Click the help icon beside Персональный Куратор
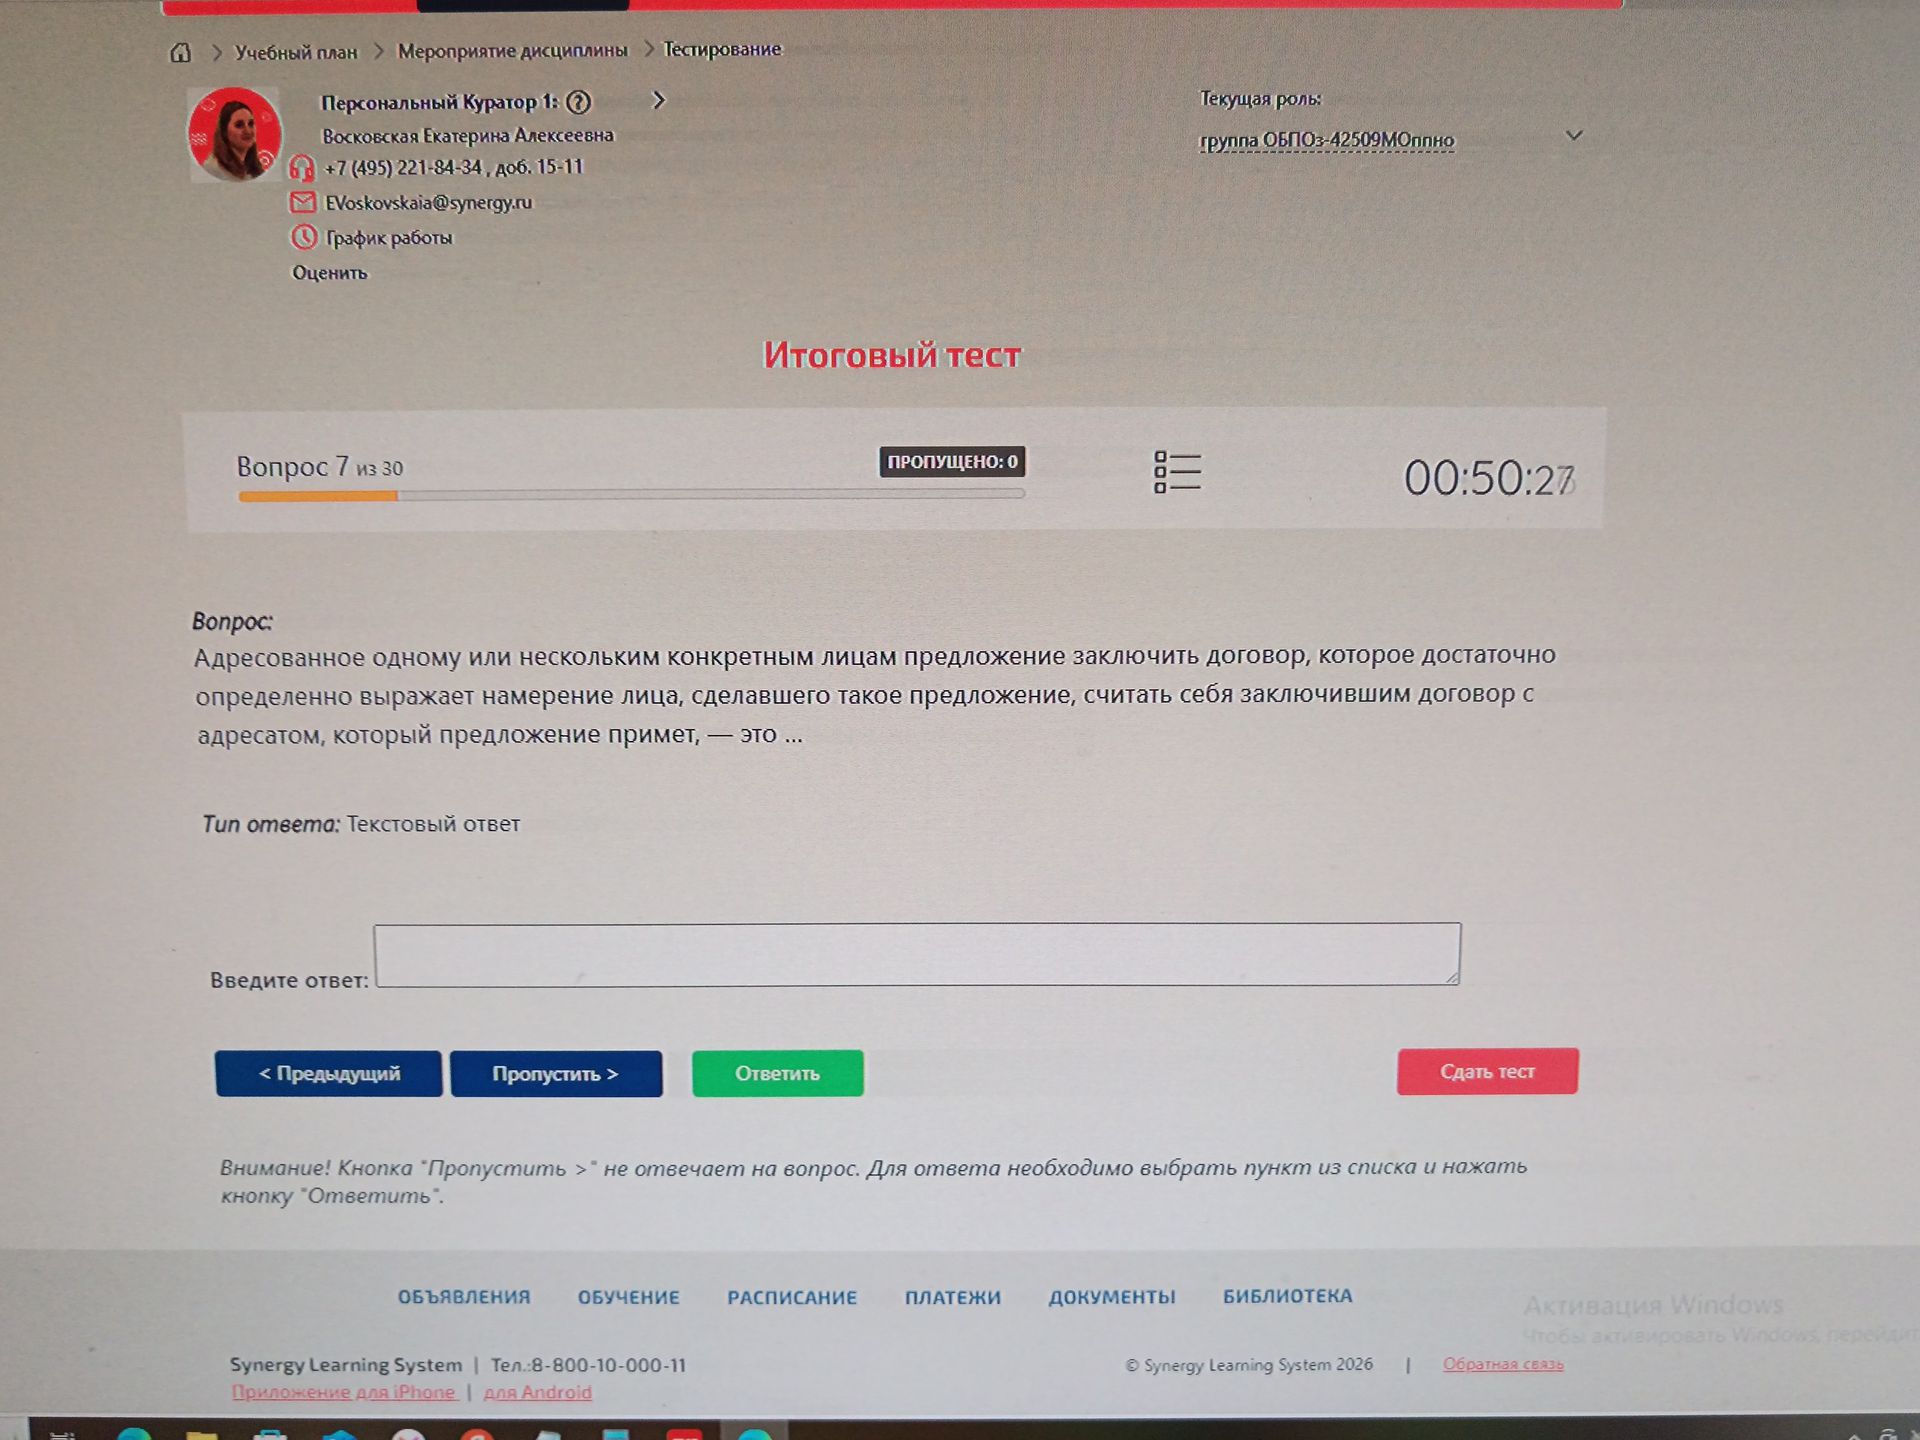Image resolution: width=1920 pixels, height=1440 pixels. click(578, 102)
